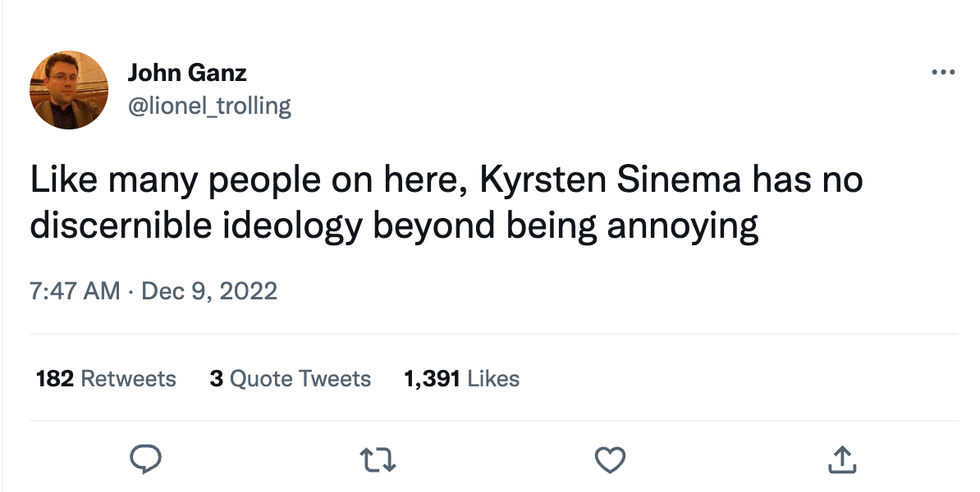View the 3 Quote Tweets
The width and height of the screenshot is (980, 492).
(290, 379)
